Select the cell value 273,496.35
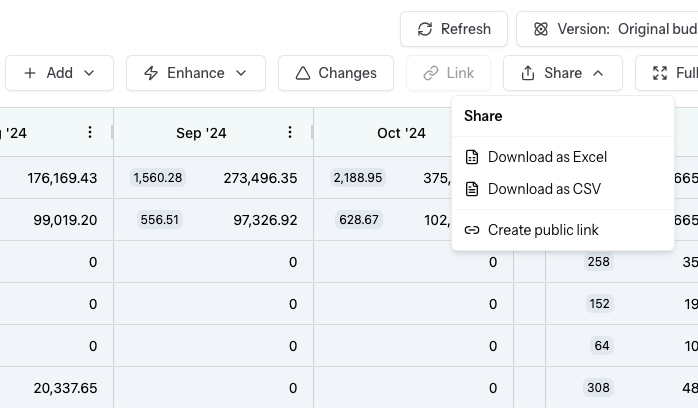The width and height of the screenshot is (698, 408). 260,178
